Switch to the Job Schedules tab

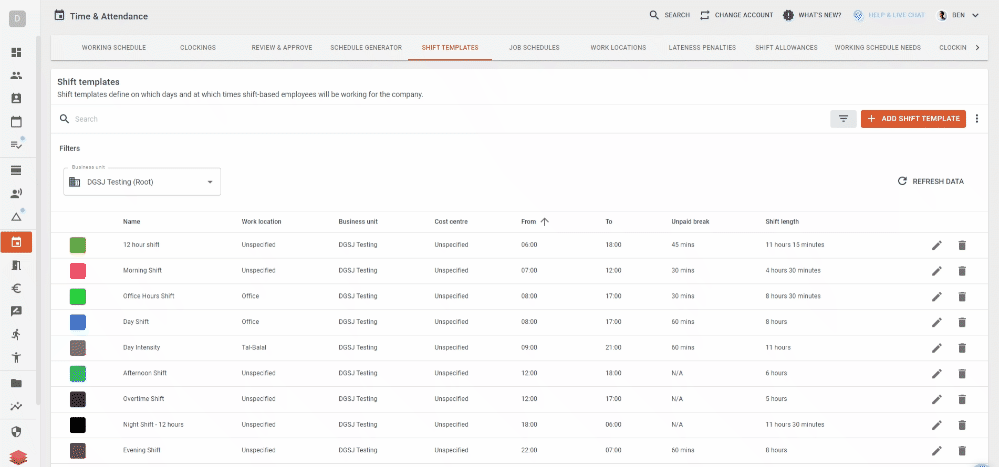(534, 48)
